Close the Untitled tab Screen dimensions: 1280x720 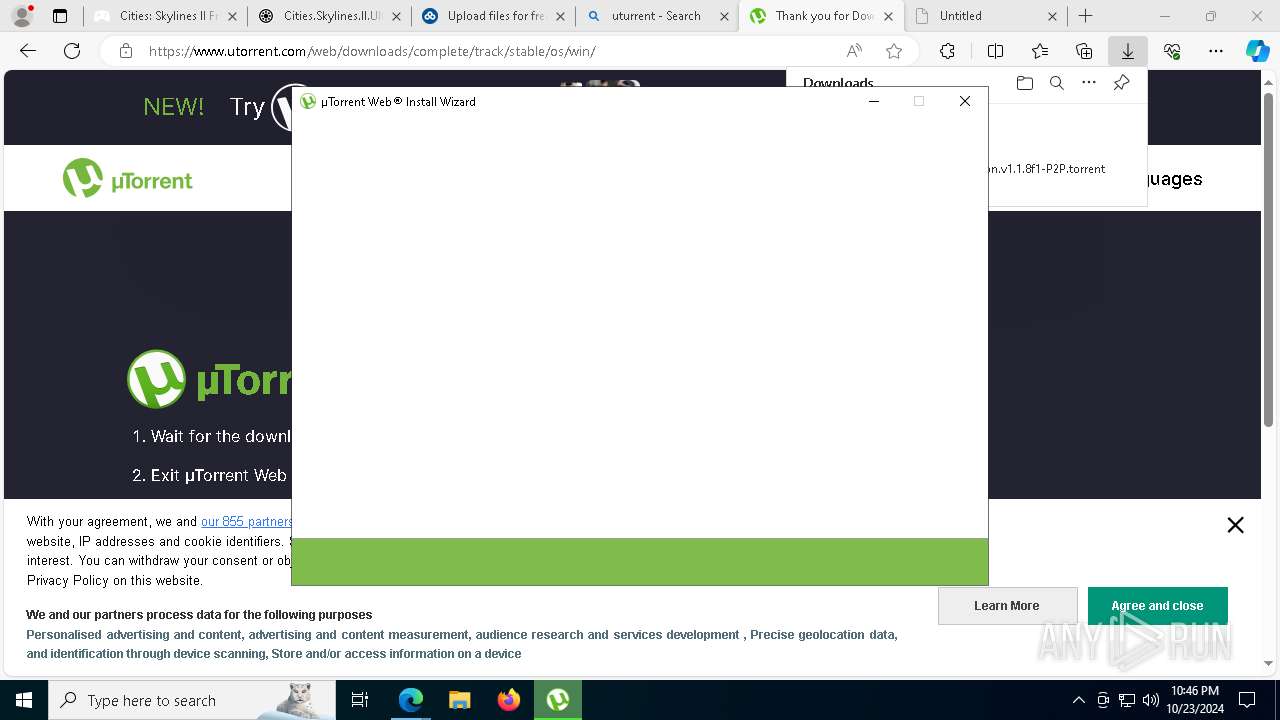point(1052,16)
